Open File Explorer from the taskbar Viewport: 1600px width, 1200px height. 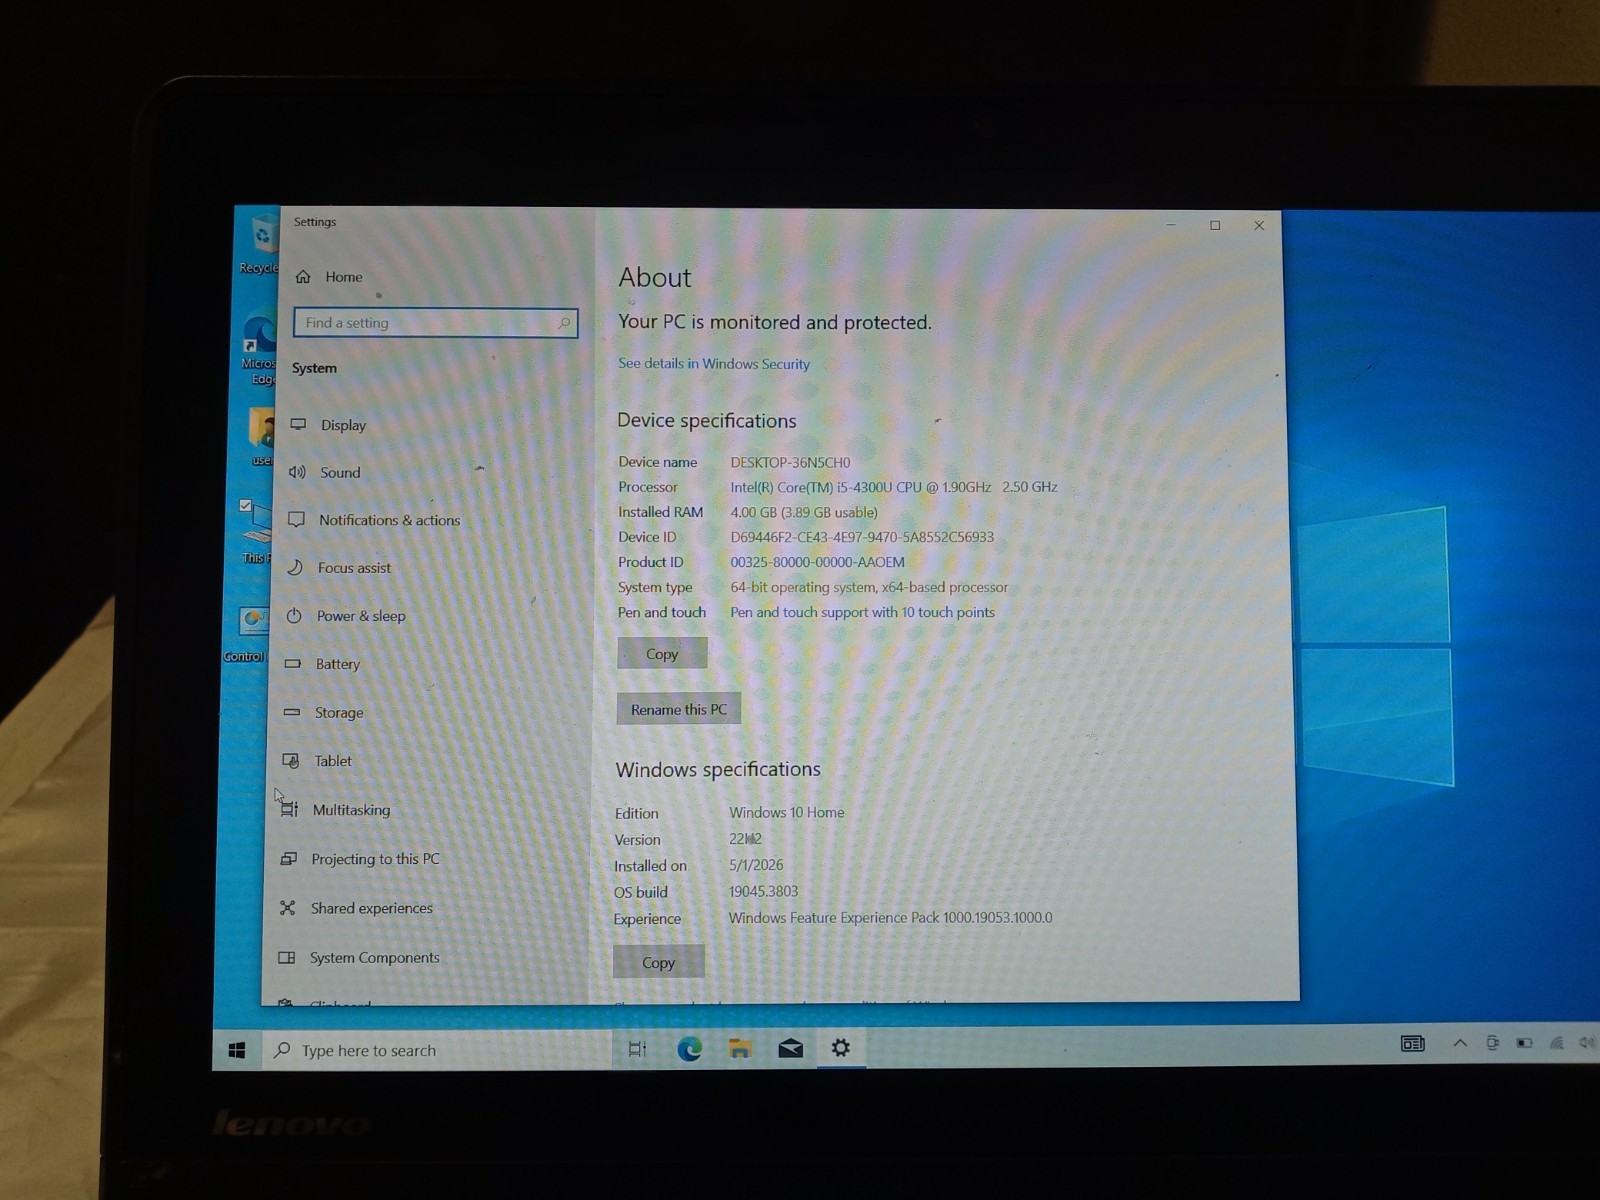coord(740,1048)
